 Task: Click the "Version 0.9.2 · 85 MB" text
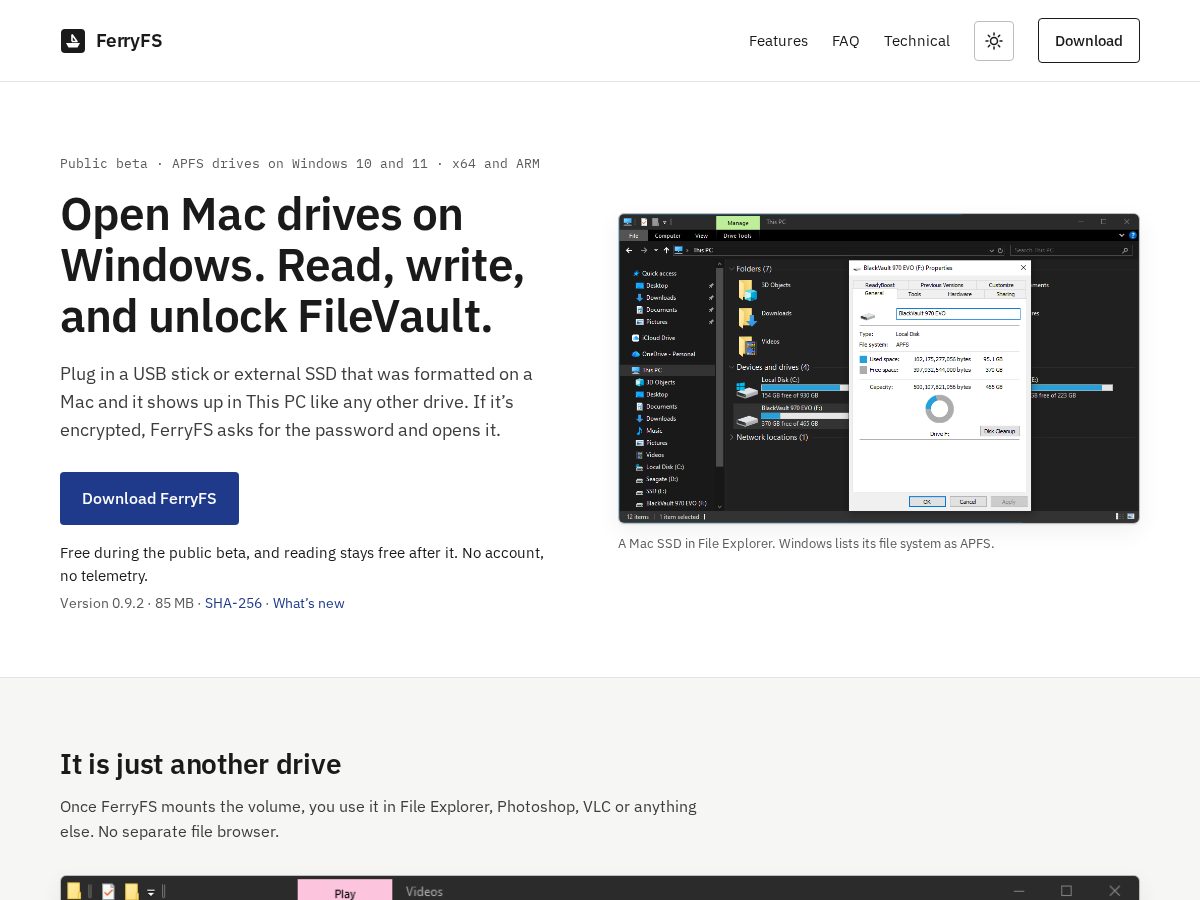click(x=127, y=603)
